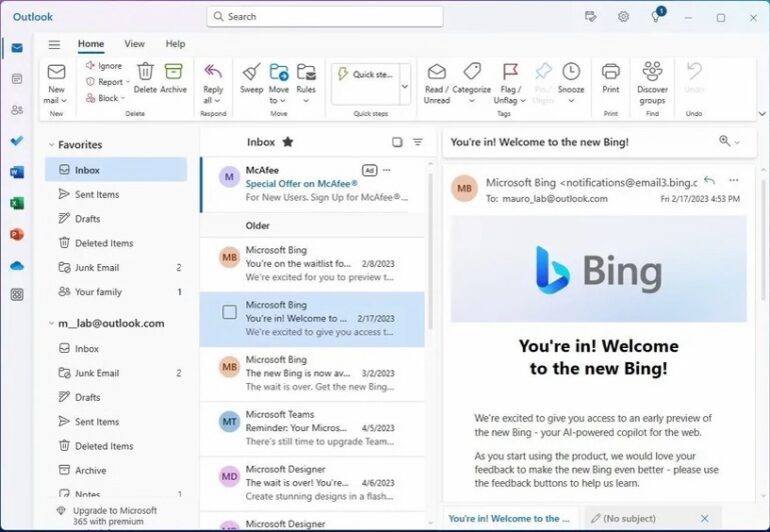Click Upgrade to Microsoft 365 link
Image resolution: width=770 pixels, height=532 pixels.
[115, 516]
